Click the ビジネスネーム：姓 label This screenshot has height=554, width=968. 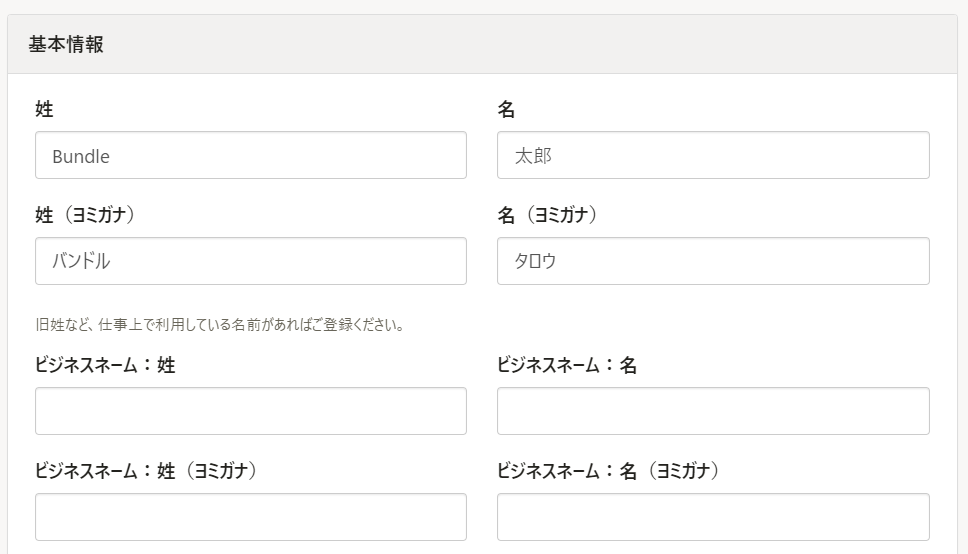click(105, 365)
